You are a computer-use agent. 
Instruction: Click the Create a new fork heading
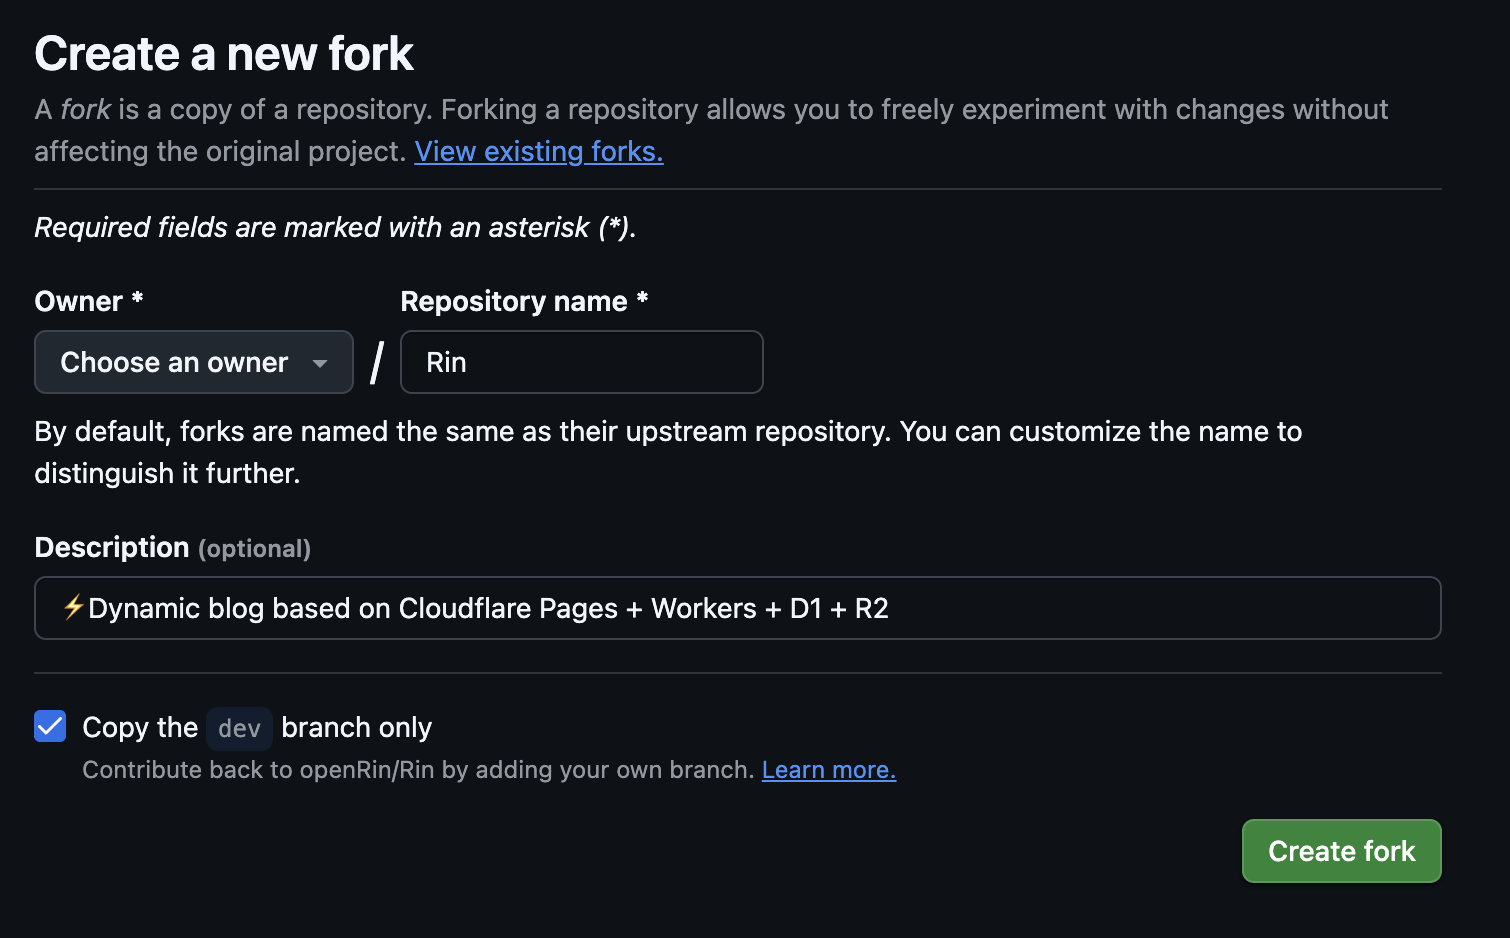point(224,53)
